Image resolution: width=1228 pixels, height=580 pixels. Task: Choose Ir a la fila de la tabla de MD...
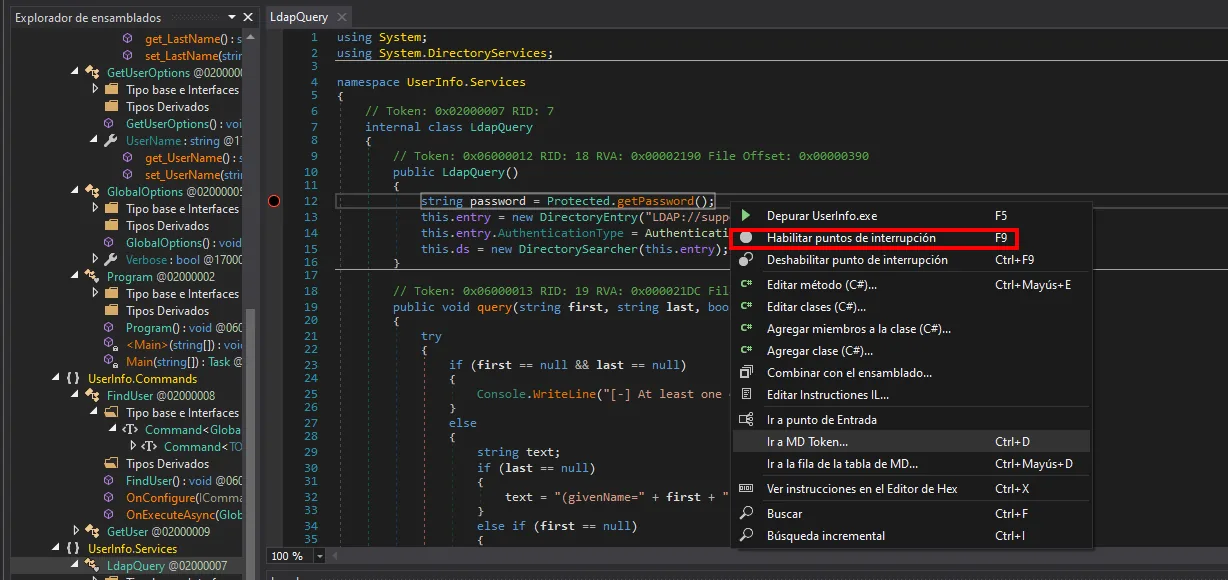911,464
